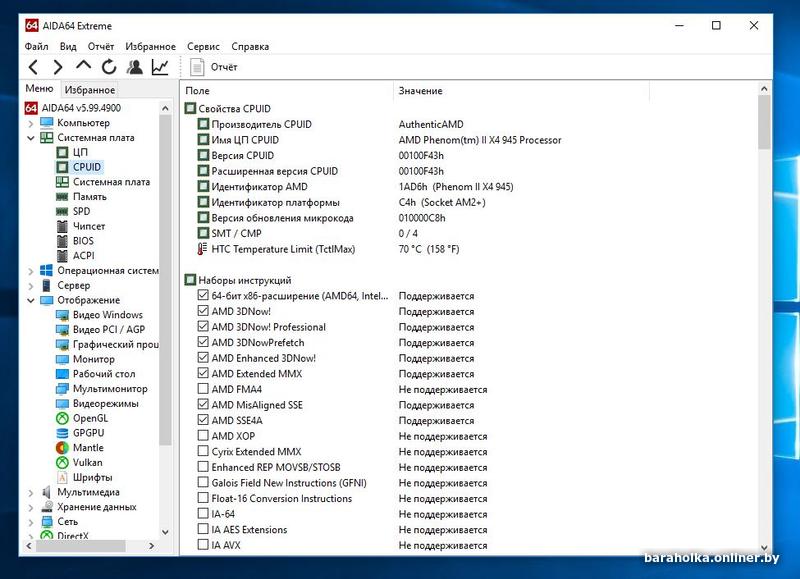Image resolution: width=800 pixels, height=579 pixels.
Task: Collapse the Системная плата tree node
Action: tap(31, 138)
